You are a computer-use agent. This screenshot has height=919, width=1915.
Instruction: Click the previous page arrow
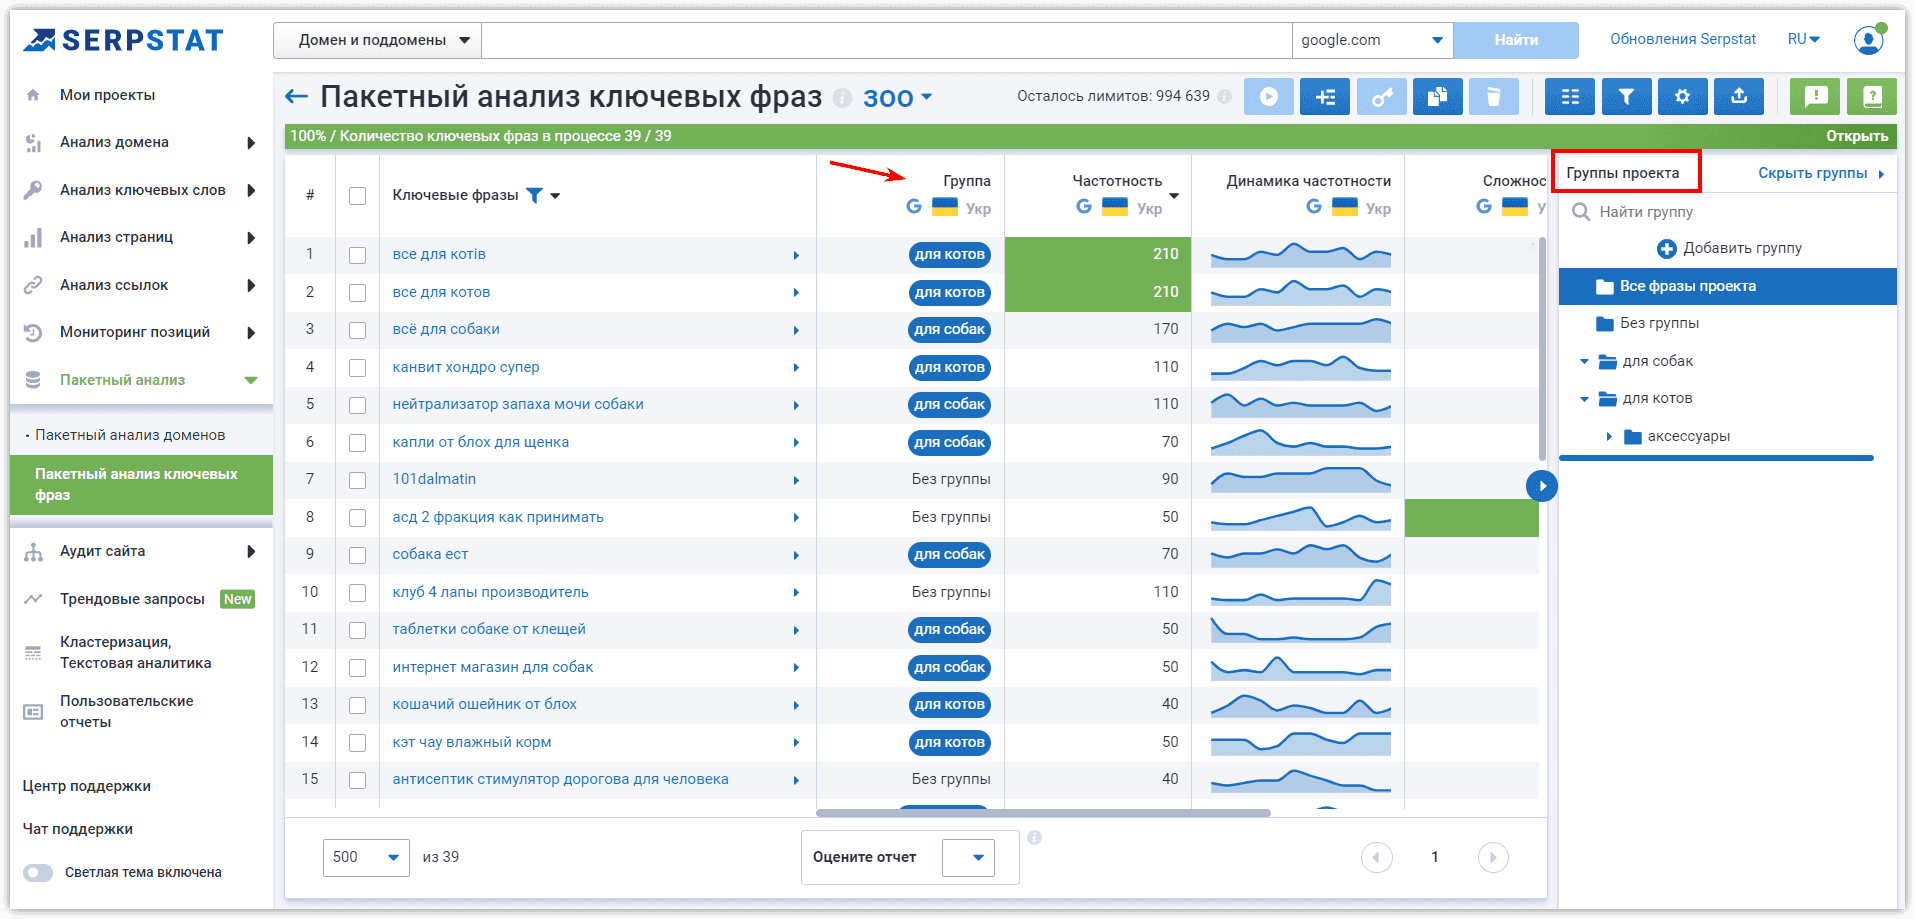pos(1377,857)
